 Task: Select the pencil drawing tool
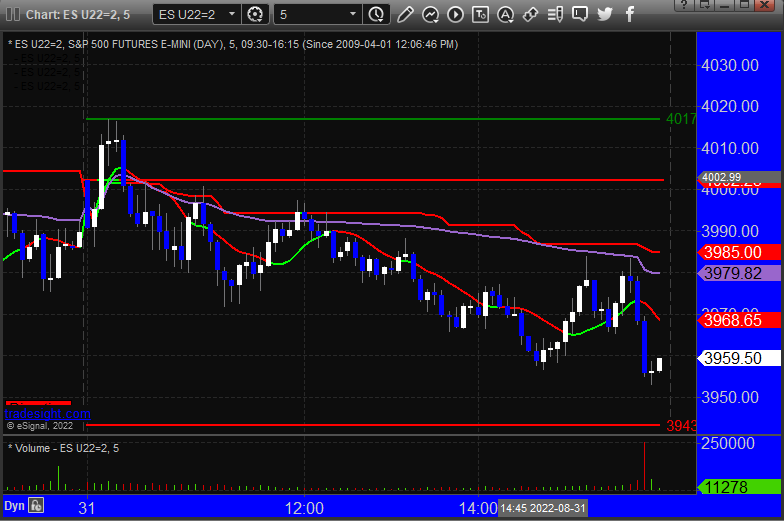click(405, 14)
